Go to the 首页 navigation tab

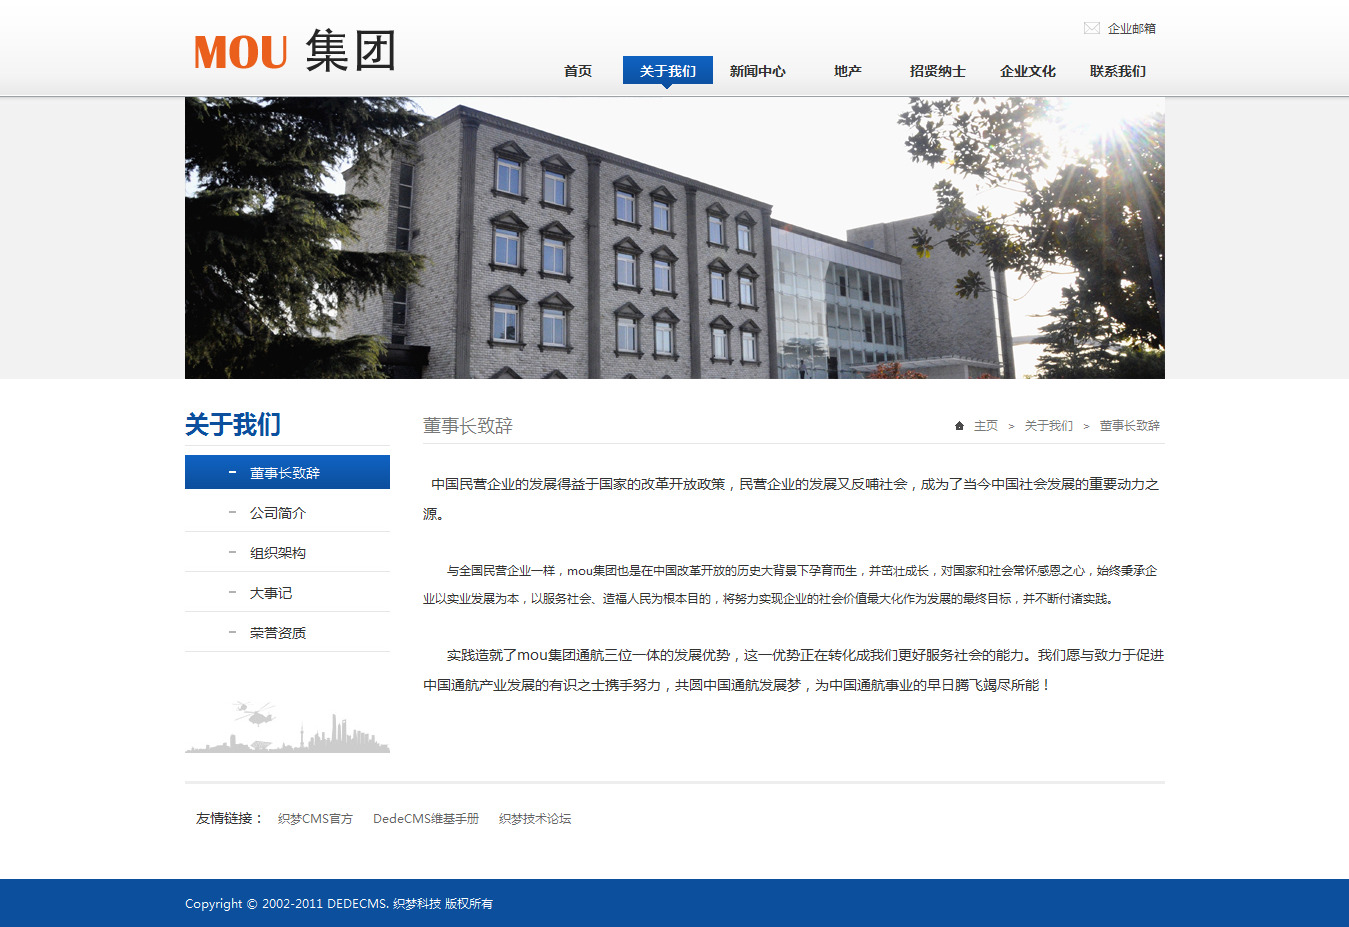tap(578, 71)
